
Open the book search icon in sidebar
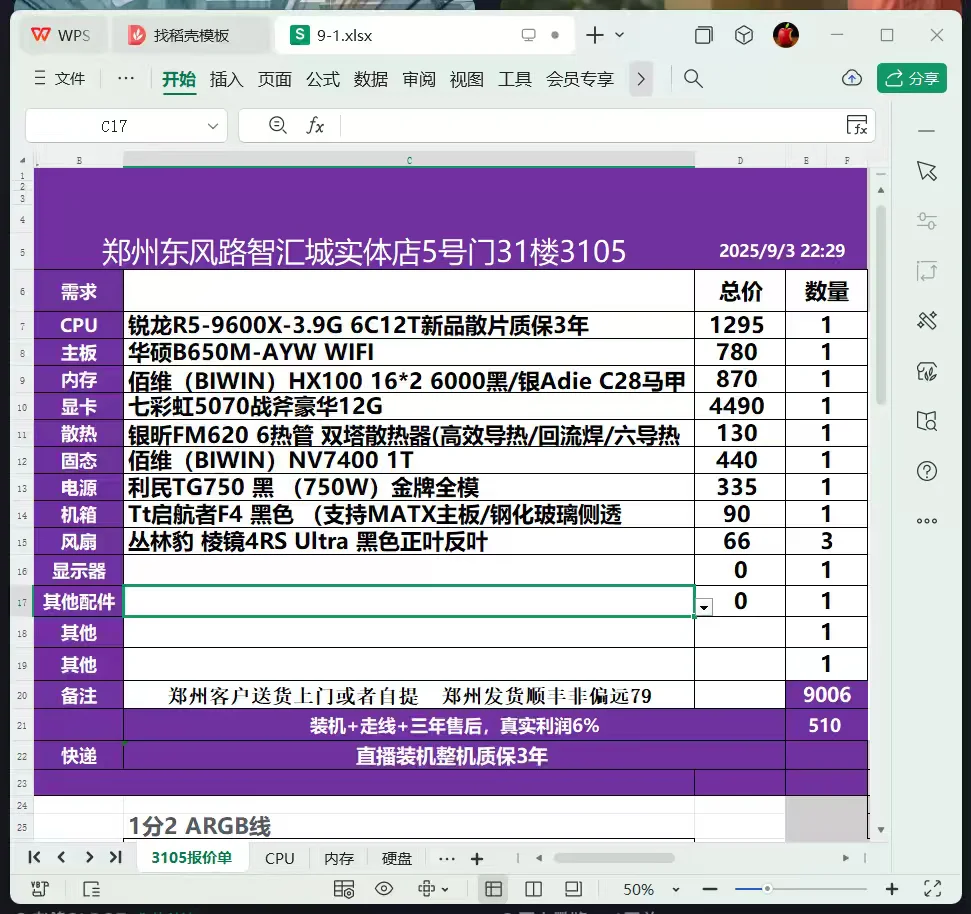tap(926, 421)
